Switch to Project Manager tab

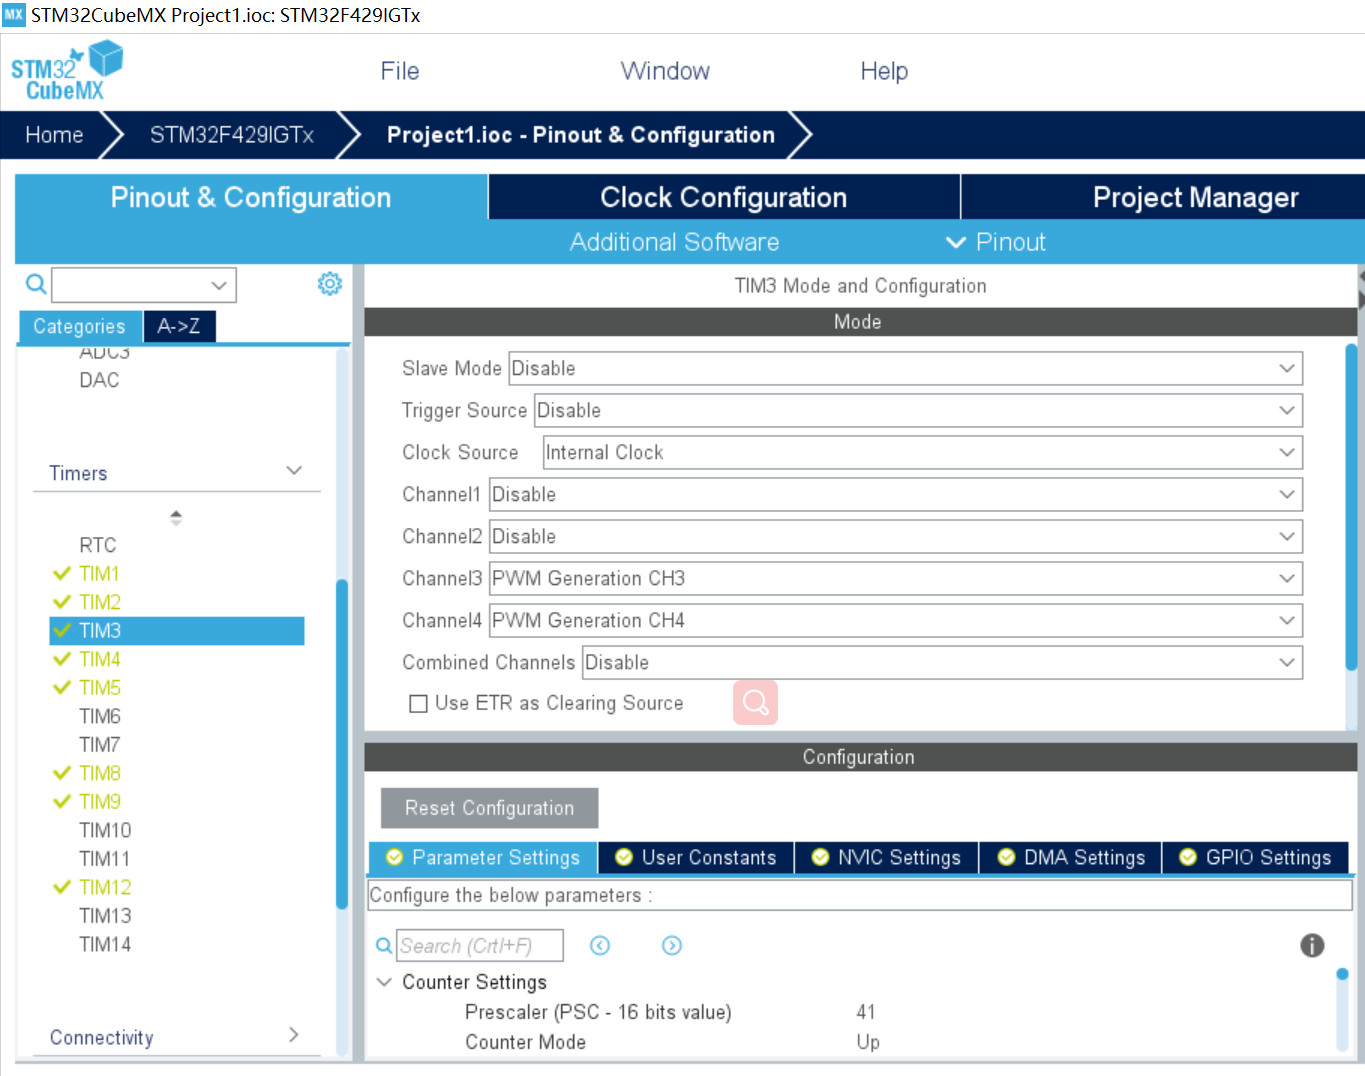(x=1163, y=197)
